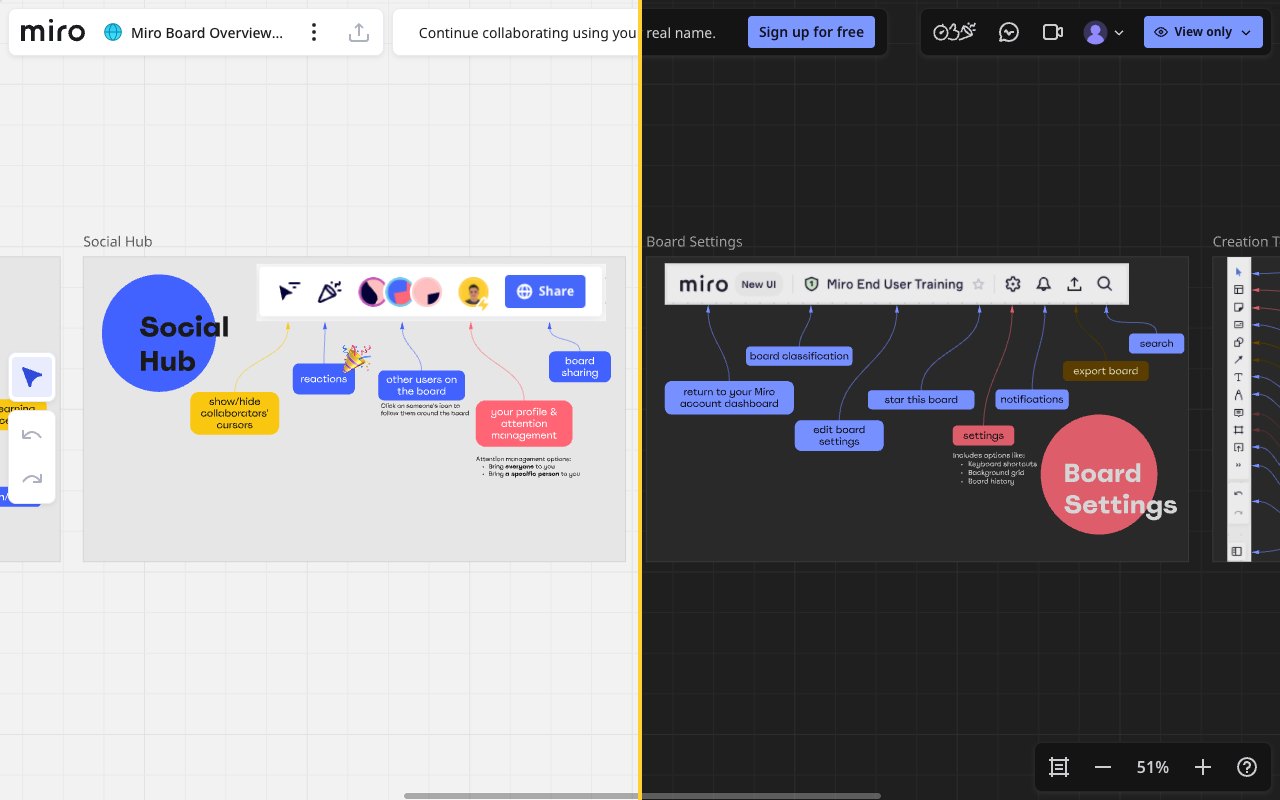The height and width of the screenshot is (800, 1280).
Task: Click the Miro logo in the top bar
Action: pos(52,32)
